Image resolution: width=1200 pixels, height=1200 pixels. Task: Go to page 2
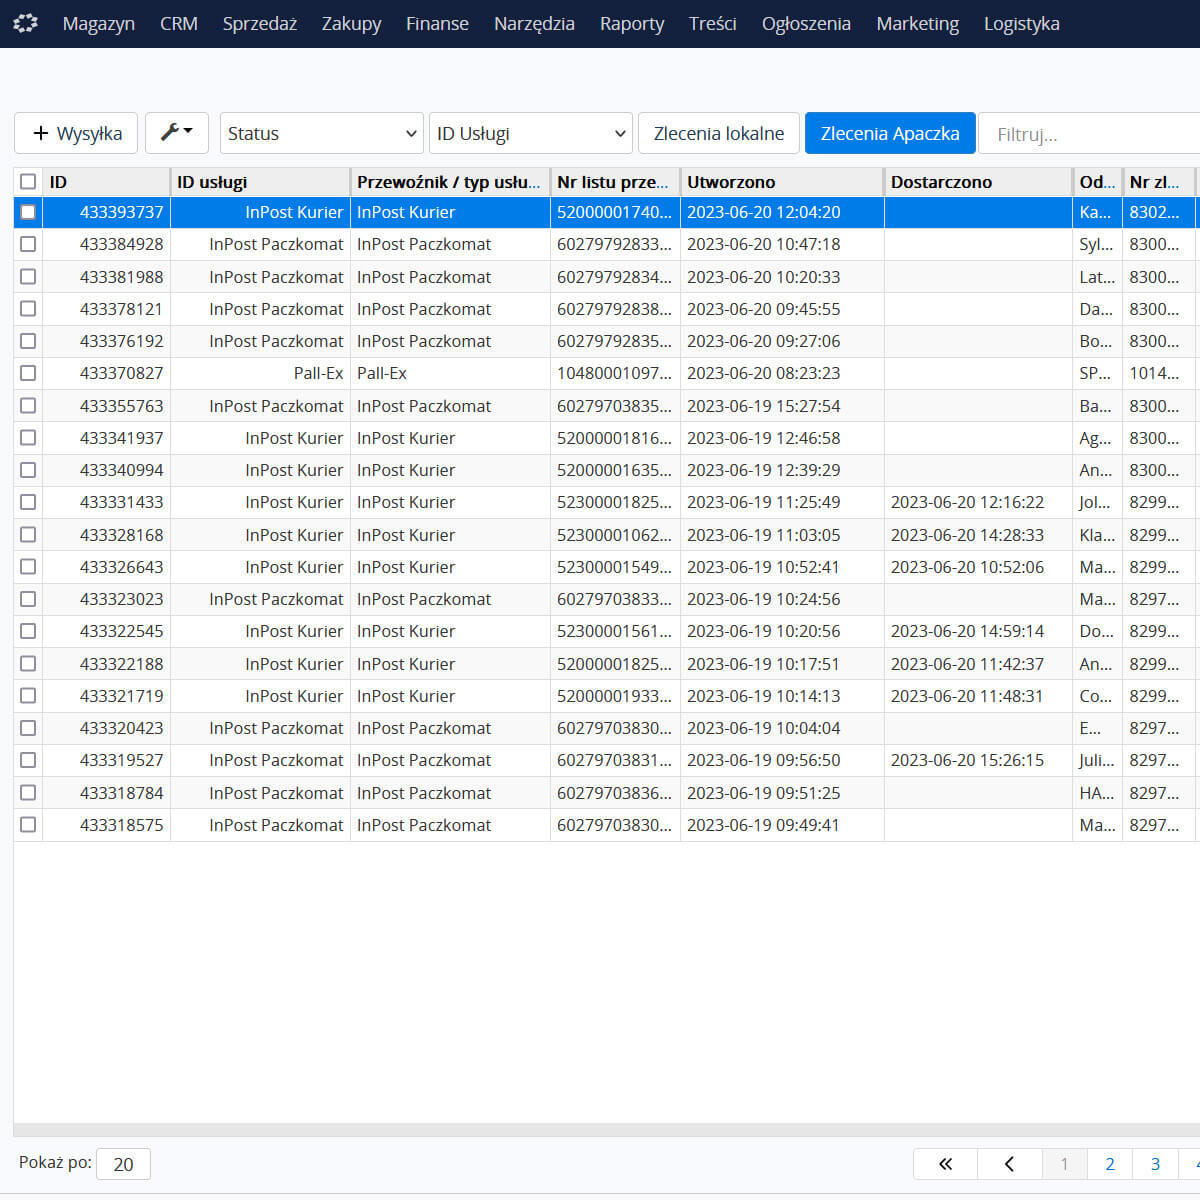tap(1110, 1164)
